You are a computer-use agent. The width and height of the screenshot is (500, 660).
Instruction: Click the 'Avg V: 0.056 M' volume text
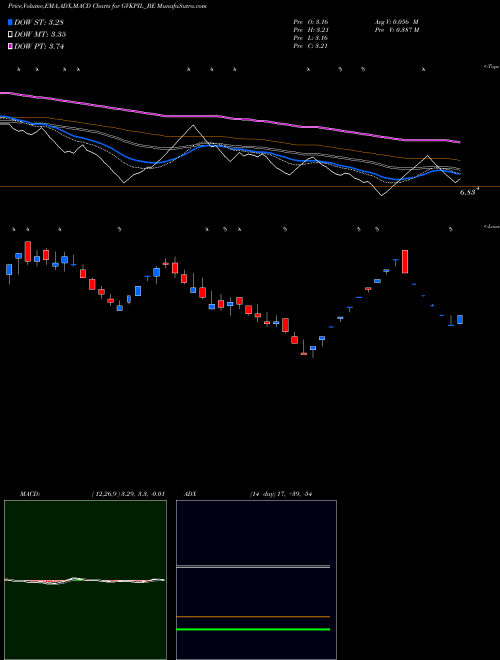click(396, 22)
